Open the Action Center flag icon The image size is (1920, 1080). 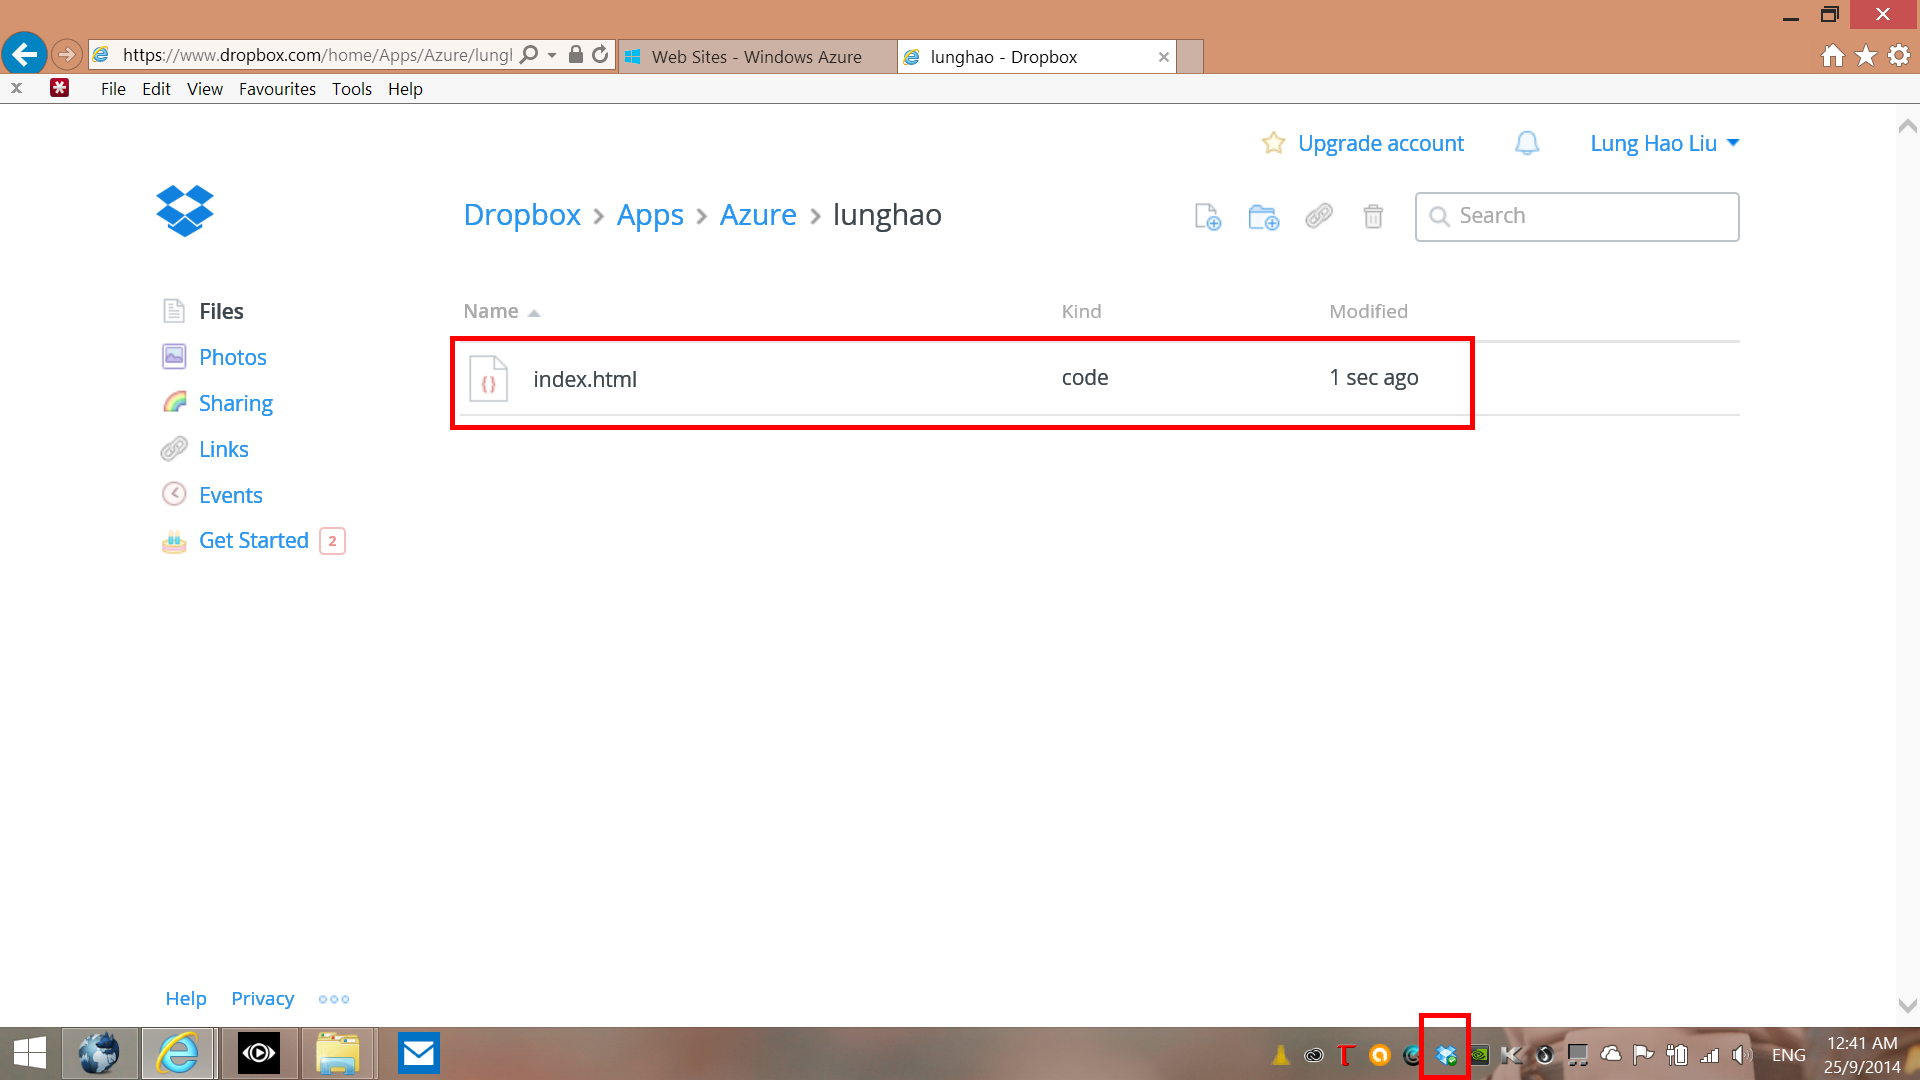click(1643, 1054)
